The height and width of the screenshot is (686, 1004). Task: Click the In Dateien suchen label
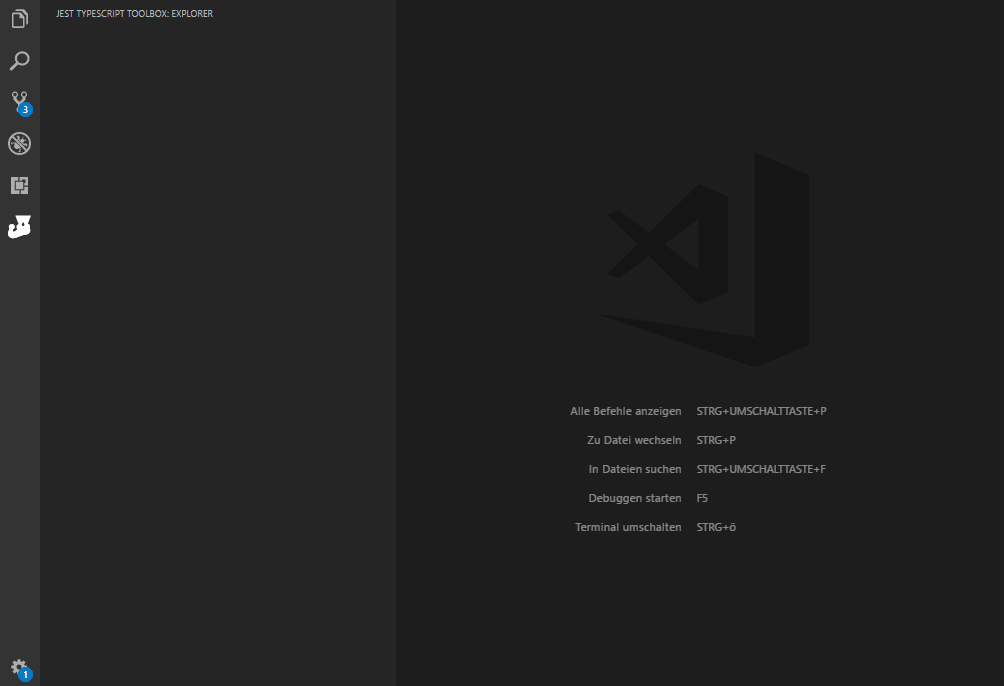pyautogui.click(x=635, y=469)
